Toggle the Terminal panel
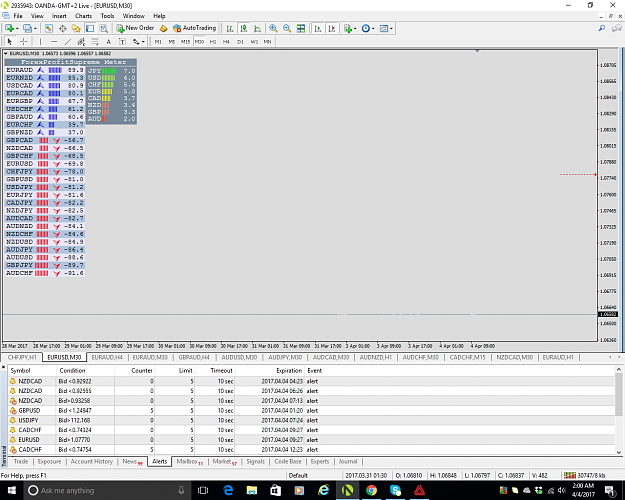This screenshot has height=500, width=625. tap(90, 28)
